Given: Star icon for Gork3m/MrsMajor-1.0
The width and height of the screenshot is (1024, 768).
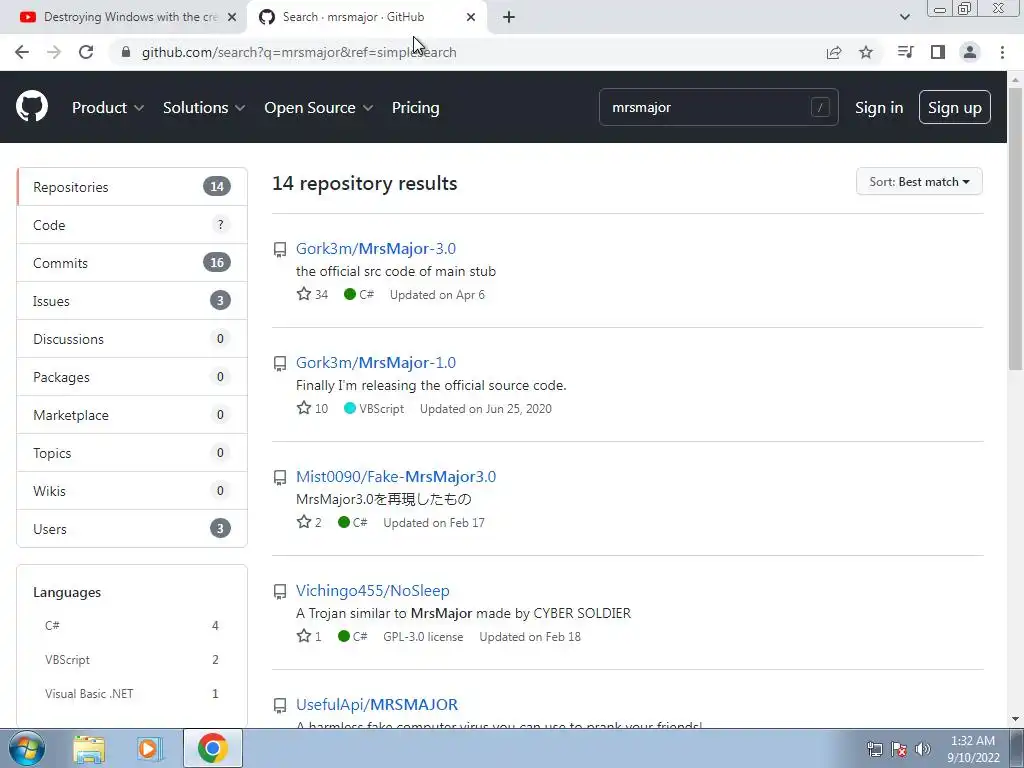Looking at the screenshot, I should coord(304,408).
